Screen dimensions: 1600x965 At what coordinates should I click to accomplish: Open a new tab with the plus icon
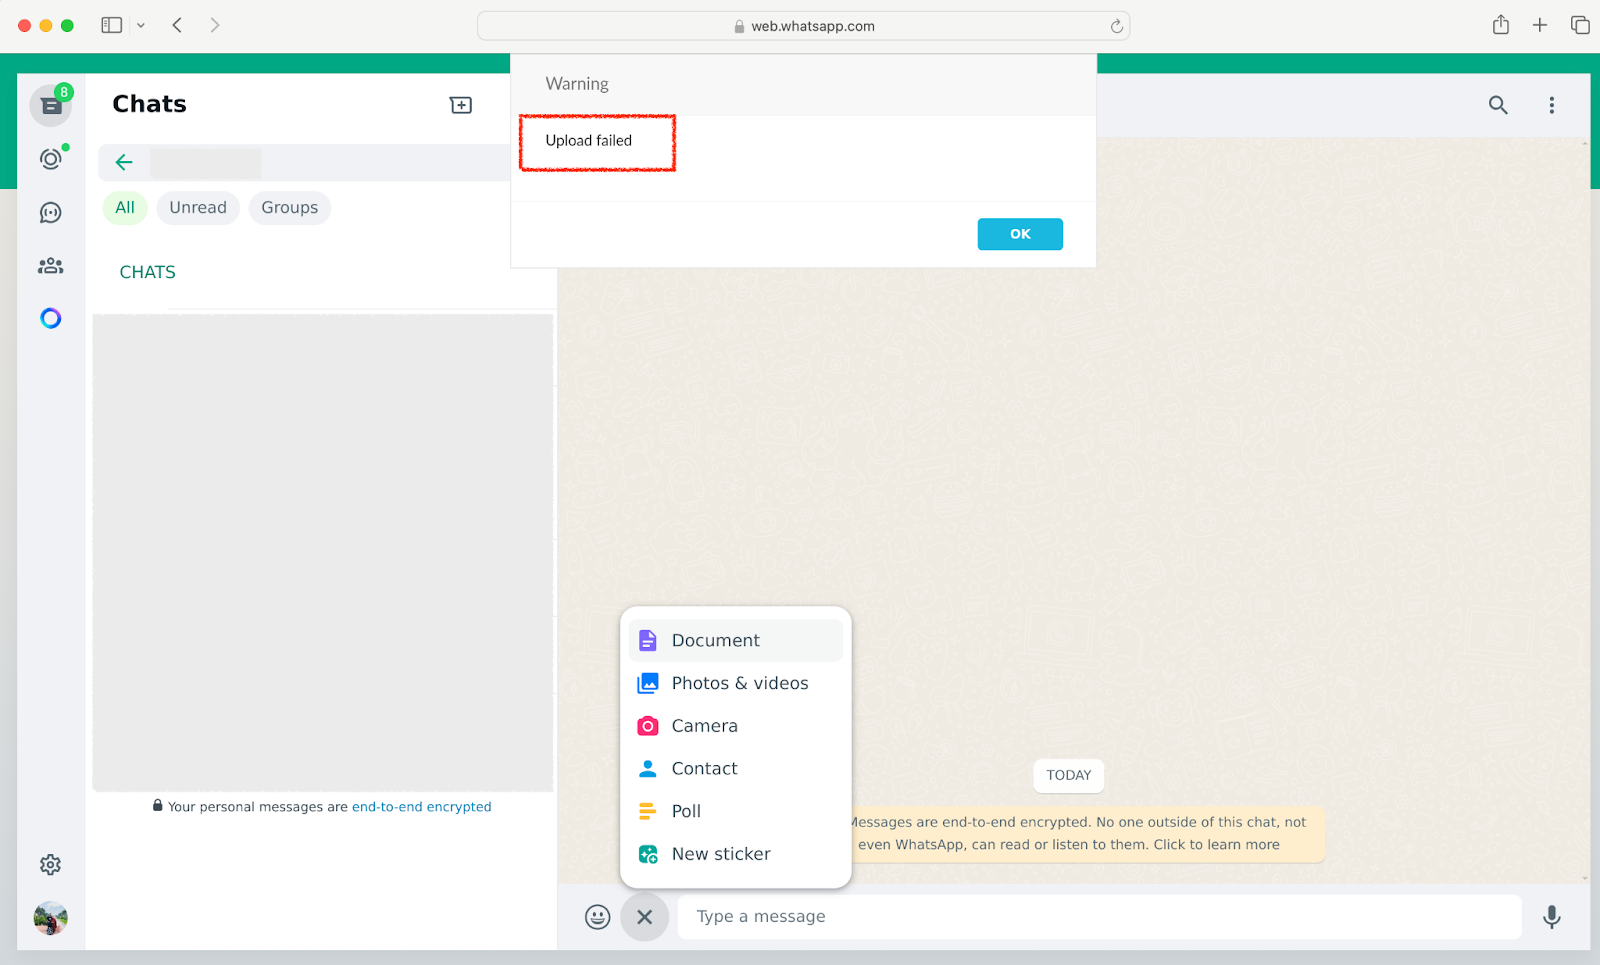(x=1540, y=25)
